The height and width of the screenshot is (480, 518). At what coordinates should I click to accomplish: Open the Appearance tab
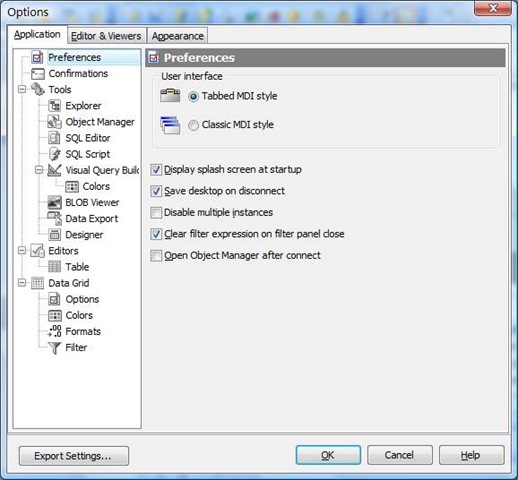[x=178, y=36]
